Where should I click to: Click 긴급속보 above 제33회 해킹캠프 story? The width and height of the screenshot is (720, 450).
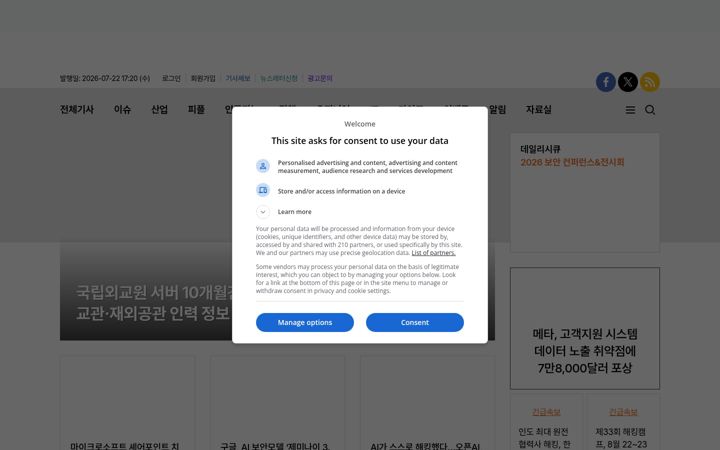pos(623,412)
